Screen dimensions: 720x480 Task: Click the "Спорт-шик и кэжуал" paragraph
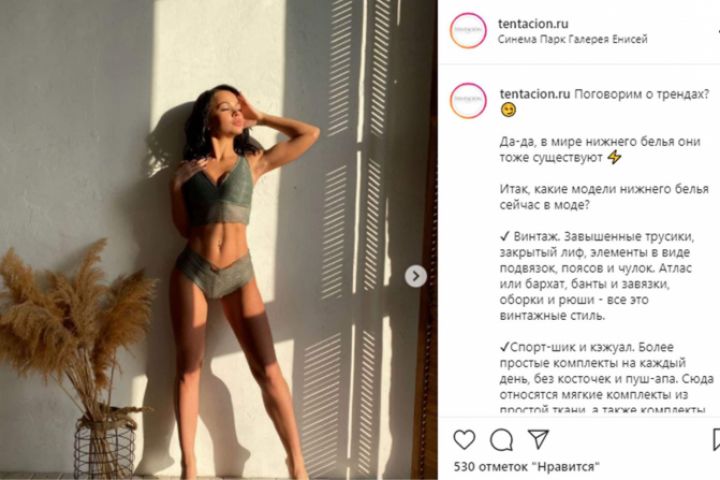tap(607, 378)
